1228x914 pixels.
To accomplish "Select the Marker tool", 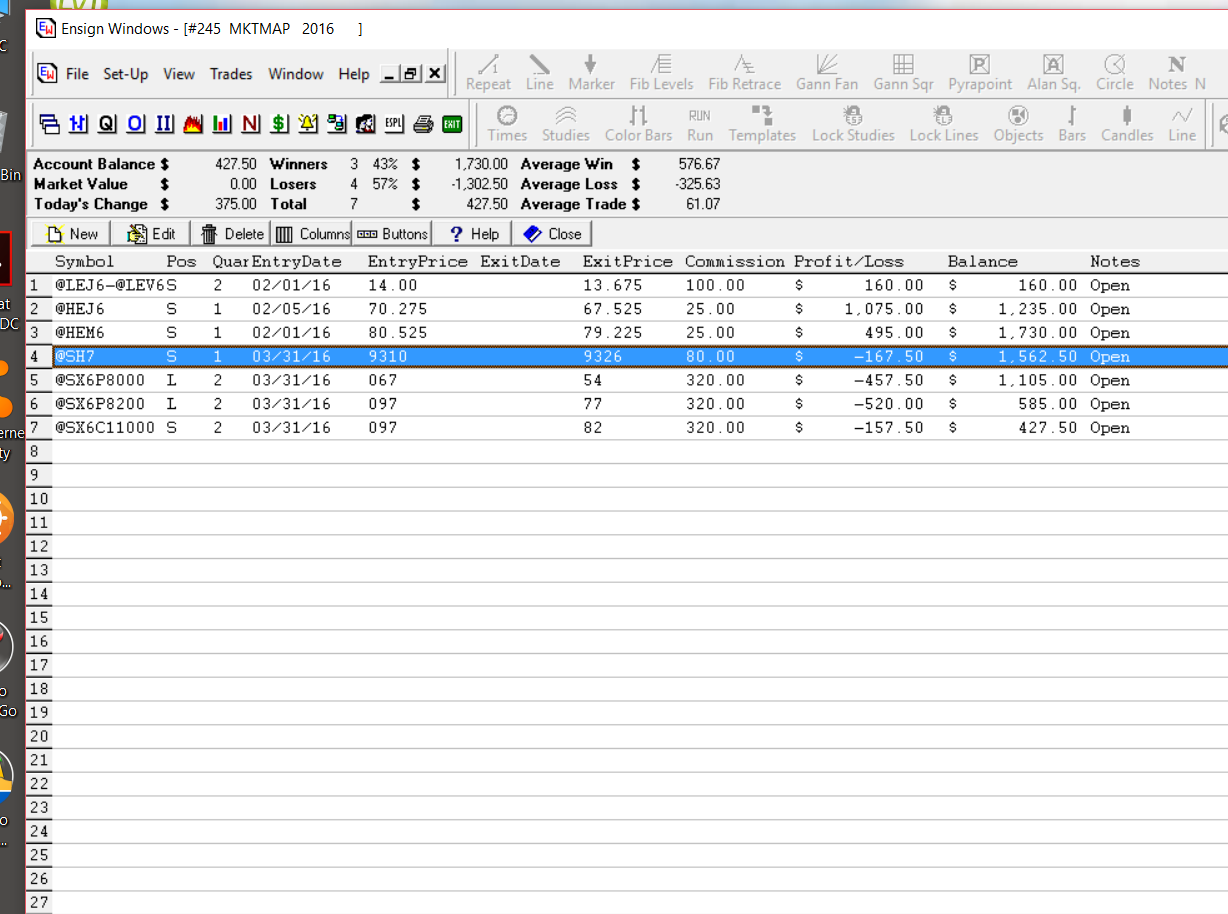I will click(591, 73).
